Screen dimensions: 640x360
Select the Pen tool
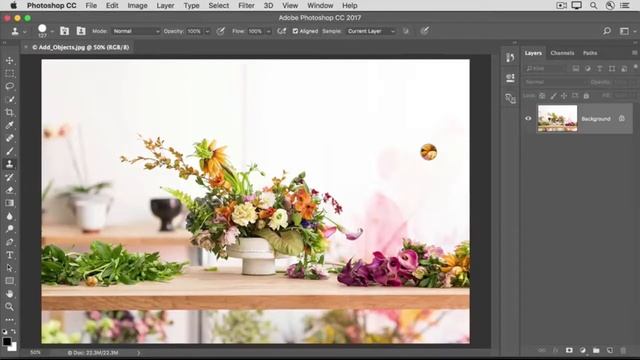point(9,242)
